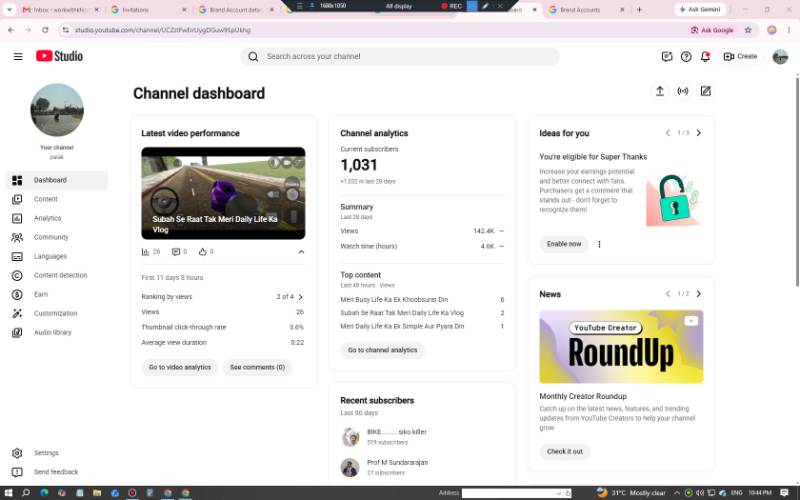Show previous Ideas for you card
The height and width of the screenshot is (500, 800).
(x=668, y=133)
